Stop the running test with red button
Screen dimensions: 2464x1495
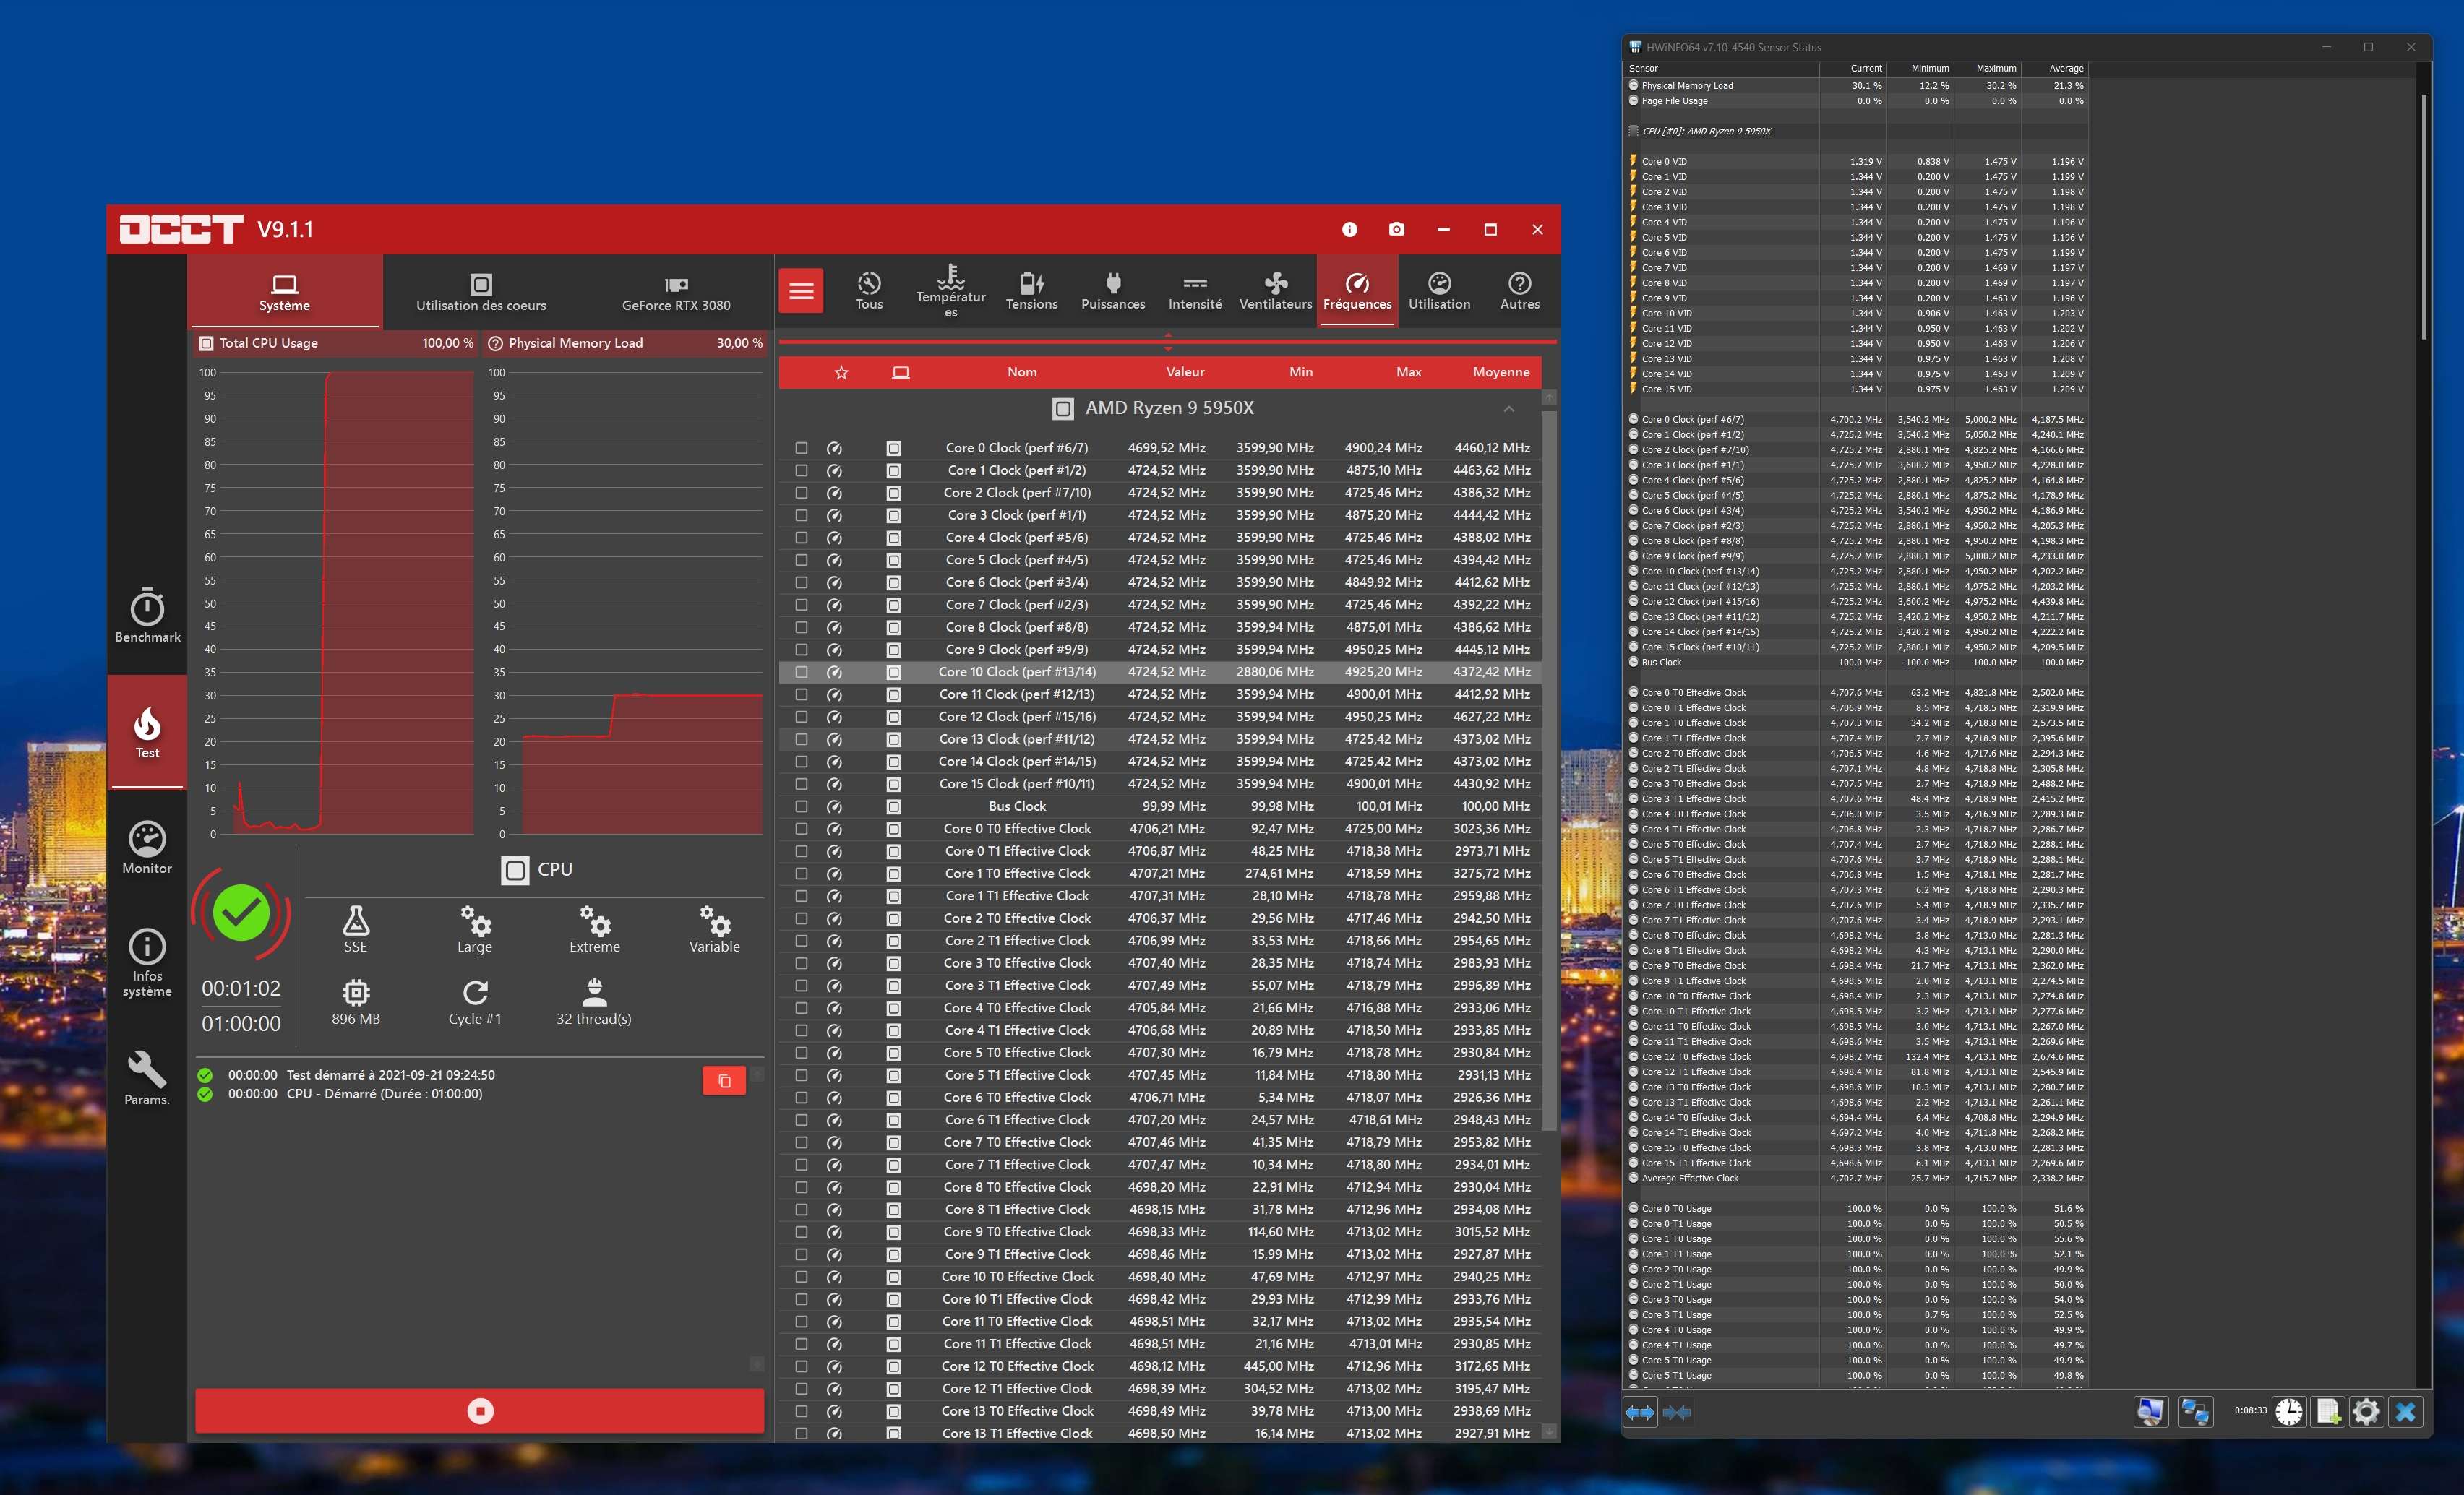point(480,1411)
